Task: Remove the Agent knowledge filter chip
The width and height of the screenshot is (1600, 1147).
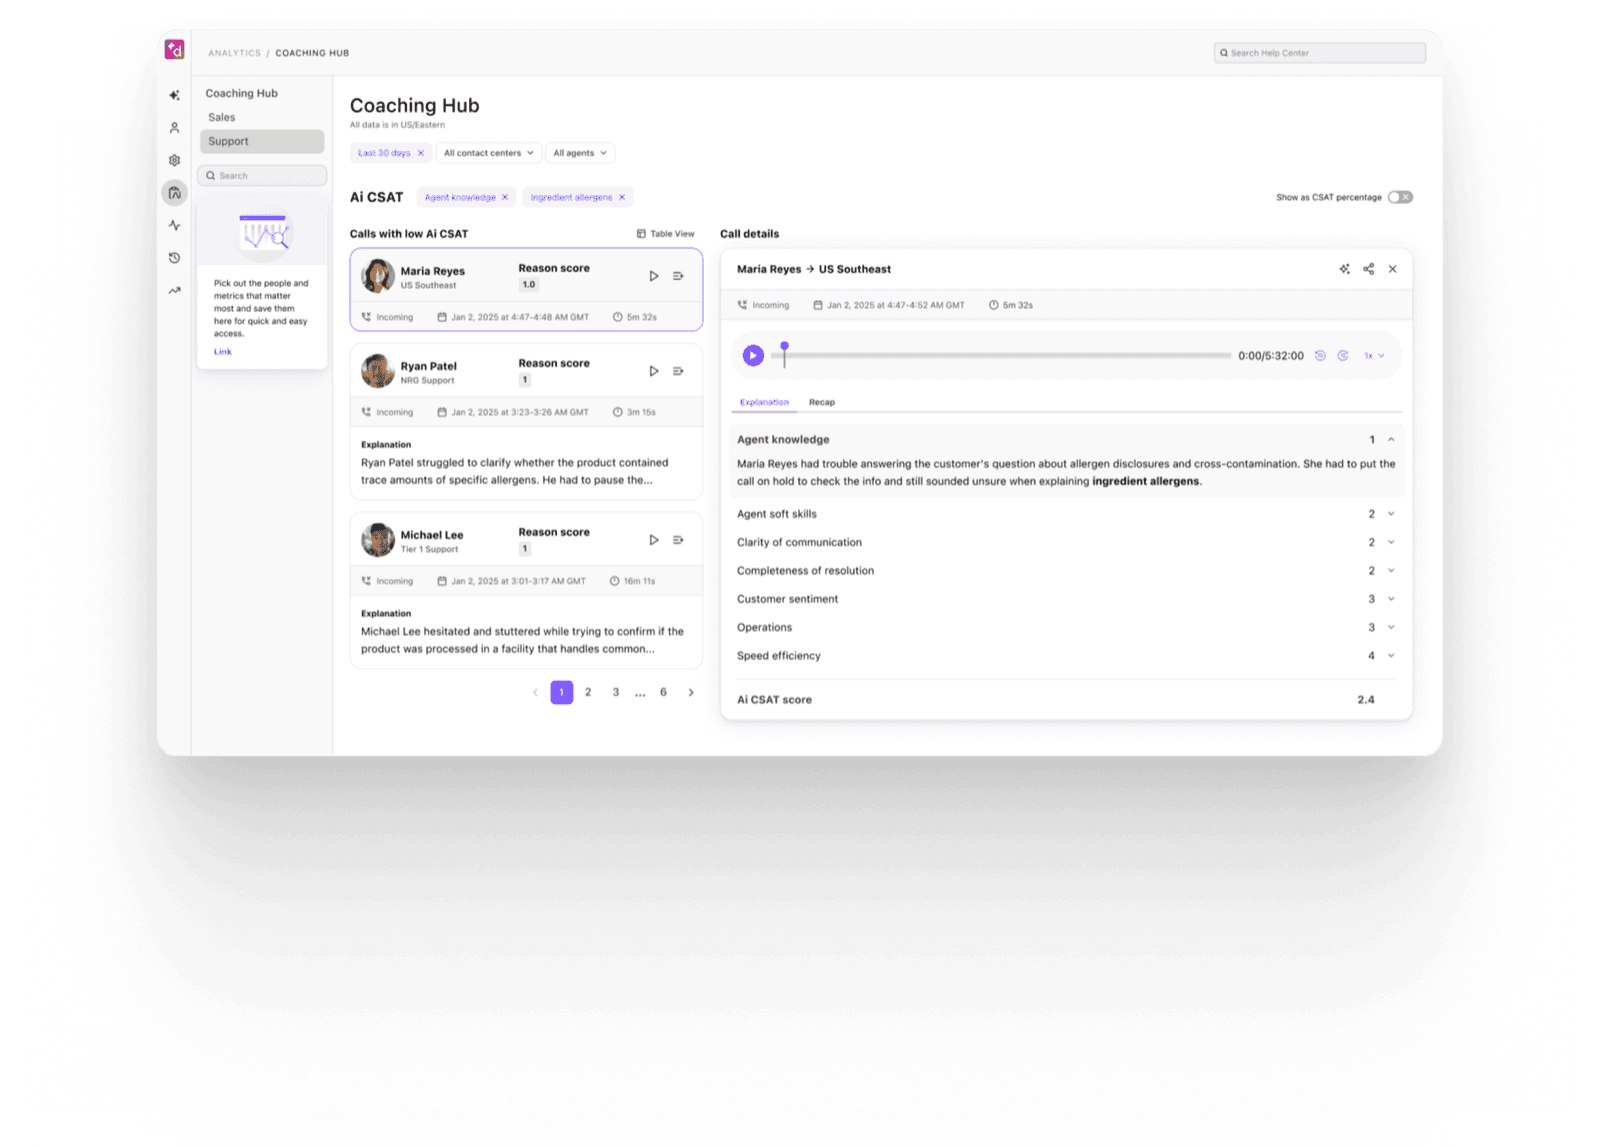Action: point(505,197)
